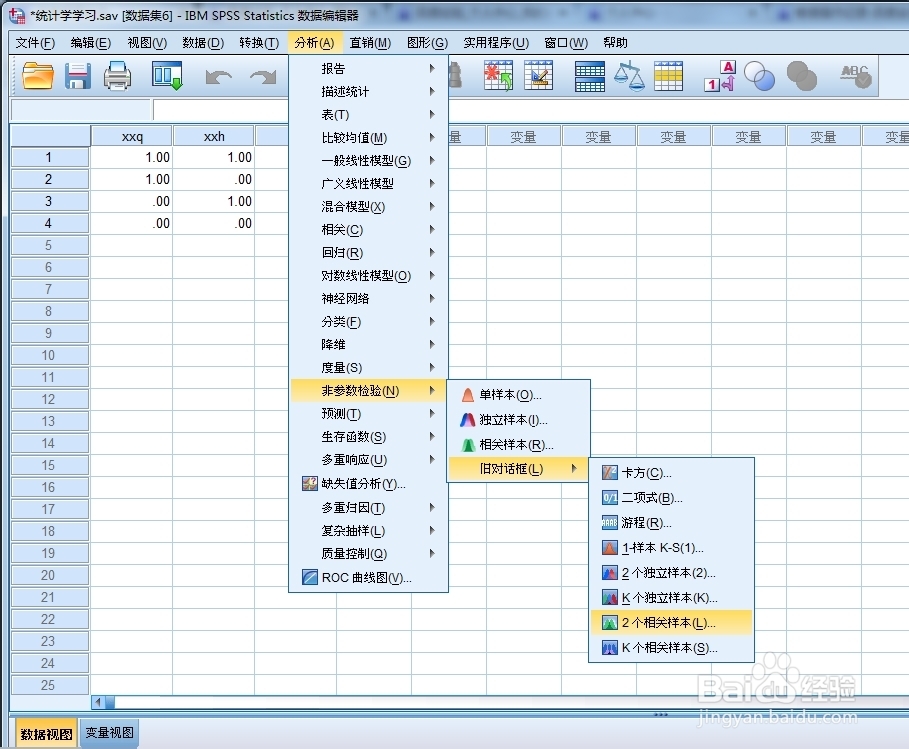Click the ROC curve icon

[x=310, y=577]
